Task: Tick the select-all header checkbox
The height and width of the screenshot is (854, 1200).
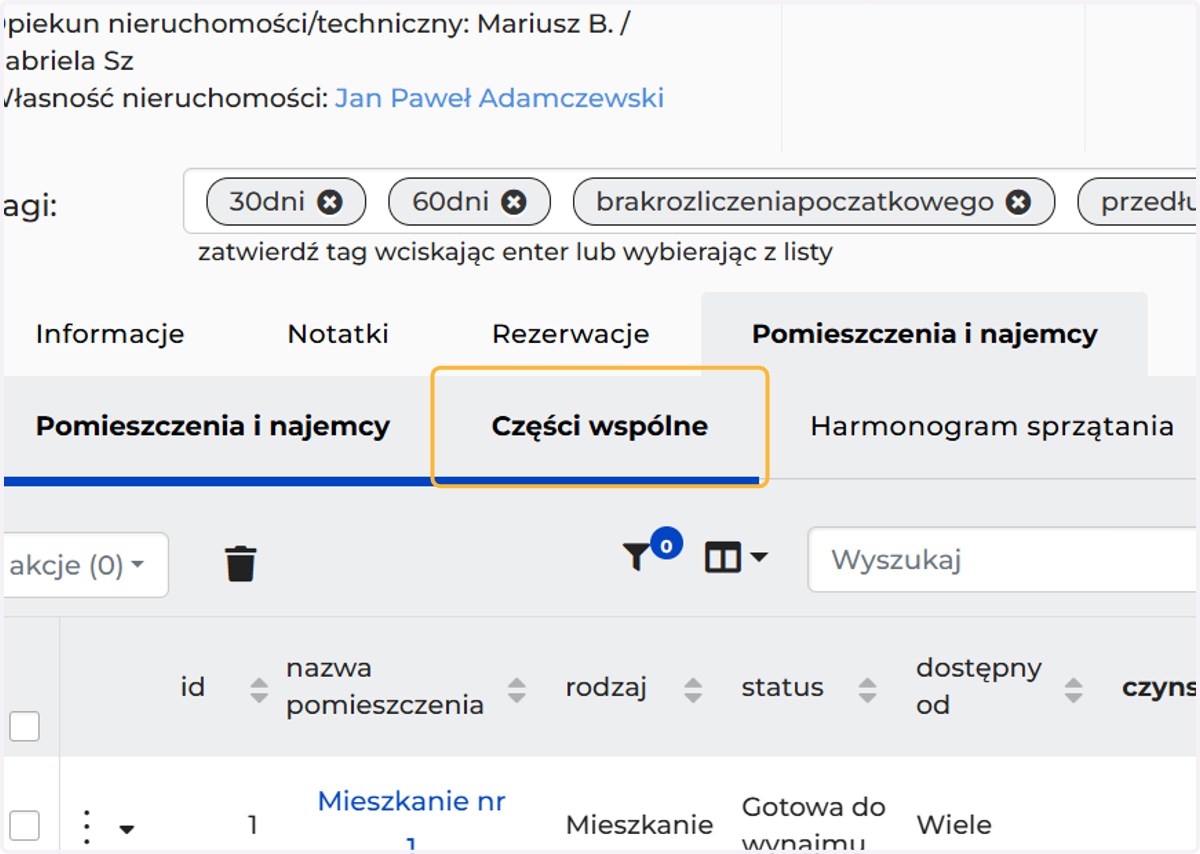Action: pyautogui.click(x=24, y=726)
